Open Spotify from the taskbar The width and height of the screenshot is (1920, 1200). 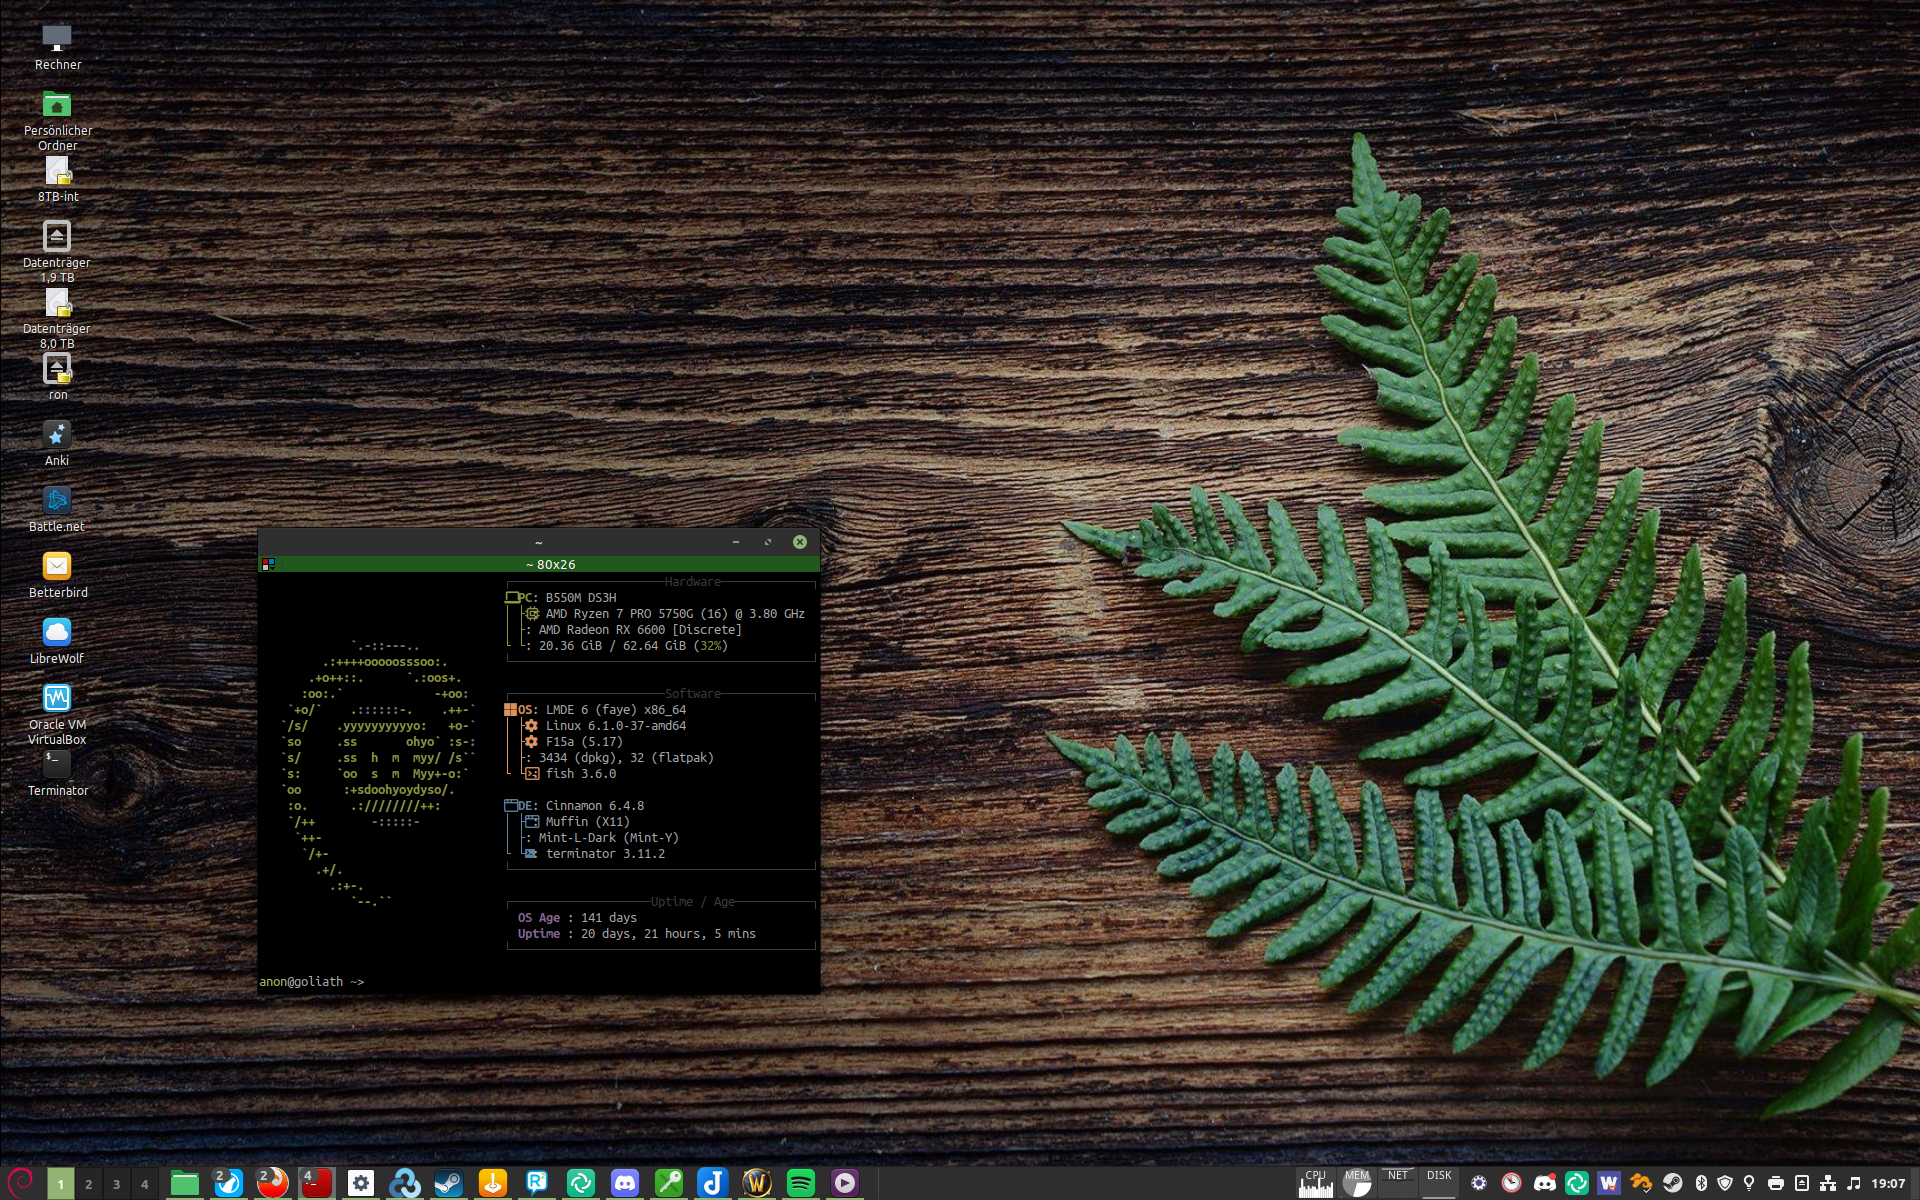(801, 1184)
